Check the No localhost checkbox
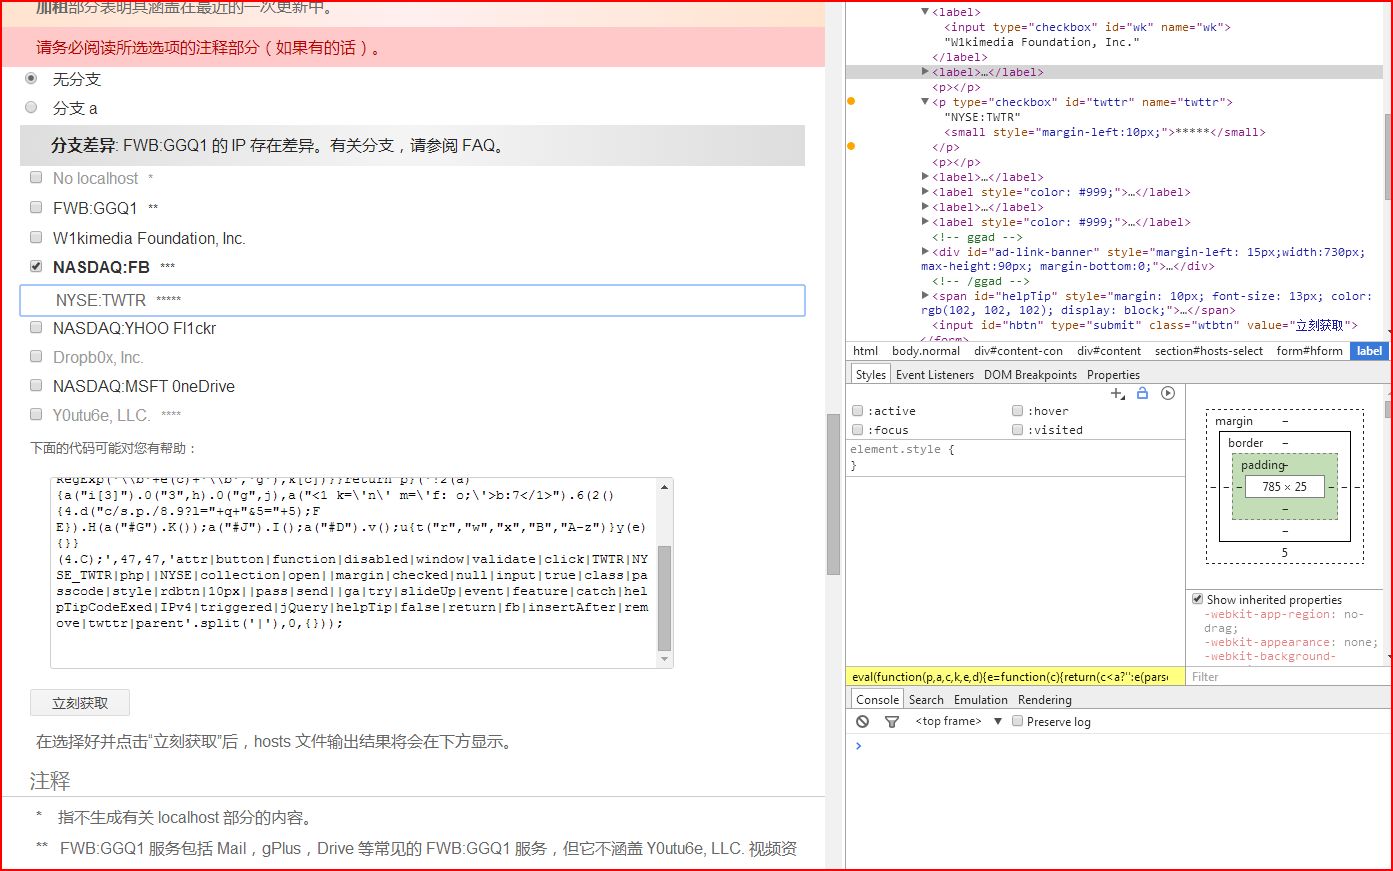The height and width of the screenshot is (871, 1393). pos(36,177)
